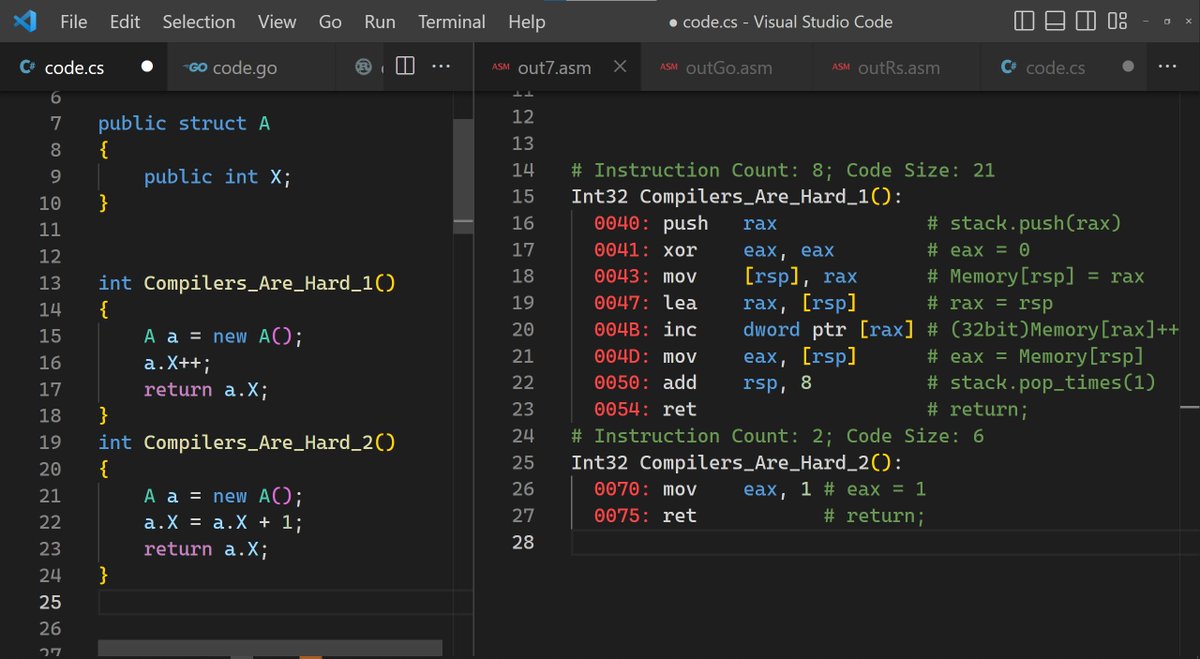Close the out7.asm tab
The image size is (1200, 659).
pyautogui.click(x=620, y=67)
